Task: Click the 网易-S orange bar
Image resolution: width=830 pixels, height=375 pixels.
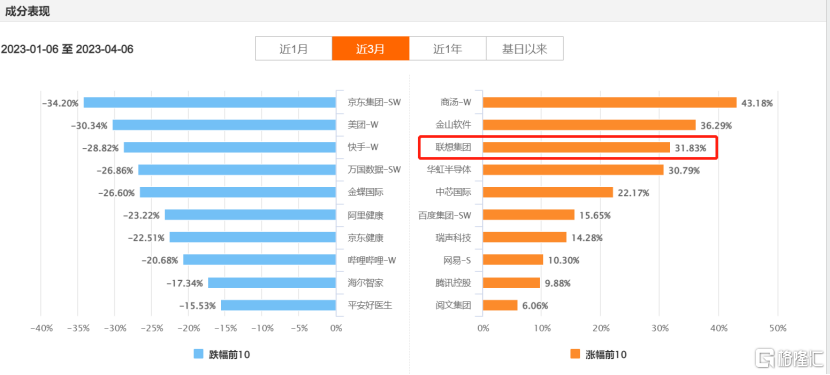Action: coord(513,260)
